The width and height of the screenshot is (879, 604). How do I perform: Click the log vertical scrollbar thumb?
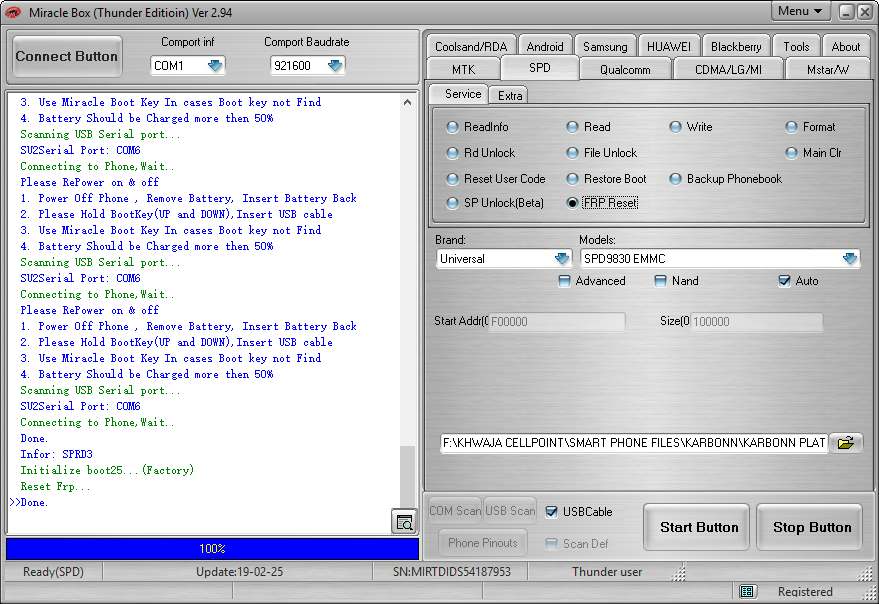408,477
